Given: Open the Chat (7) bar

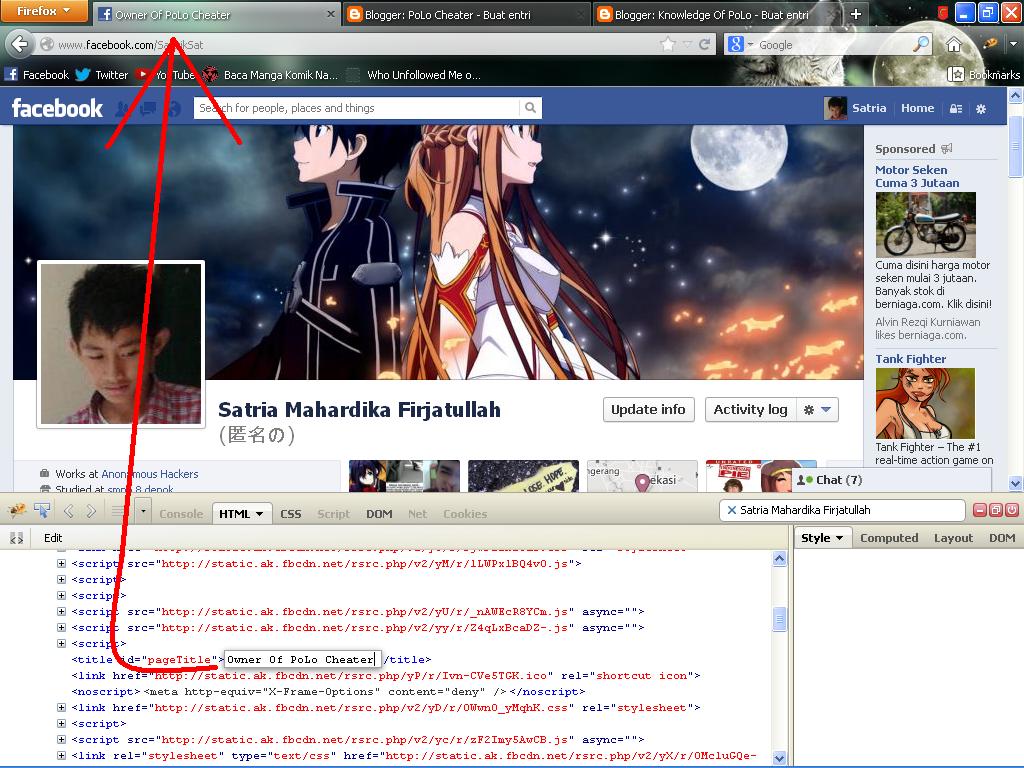Looking at the screenshot, I should 891,480.
